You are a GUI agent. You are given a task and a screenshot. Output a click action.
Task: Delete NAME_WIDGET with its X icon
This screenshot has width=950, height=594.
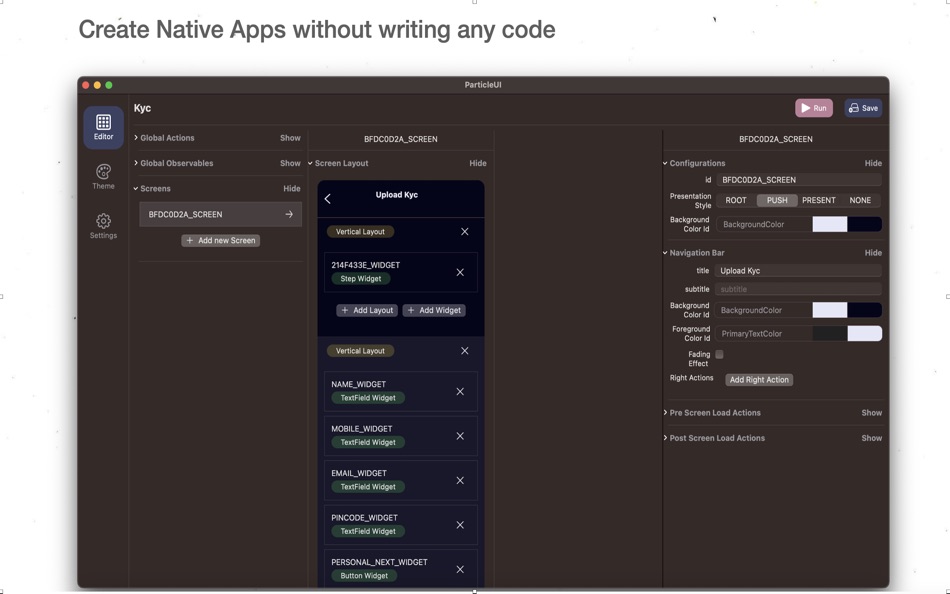pos(460,392)
